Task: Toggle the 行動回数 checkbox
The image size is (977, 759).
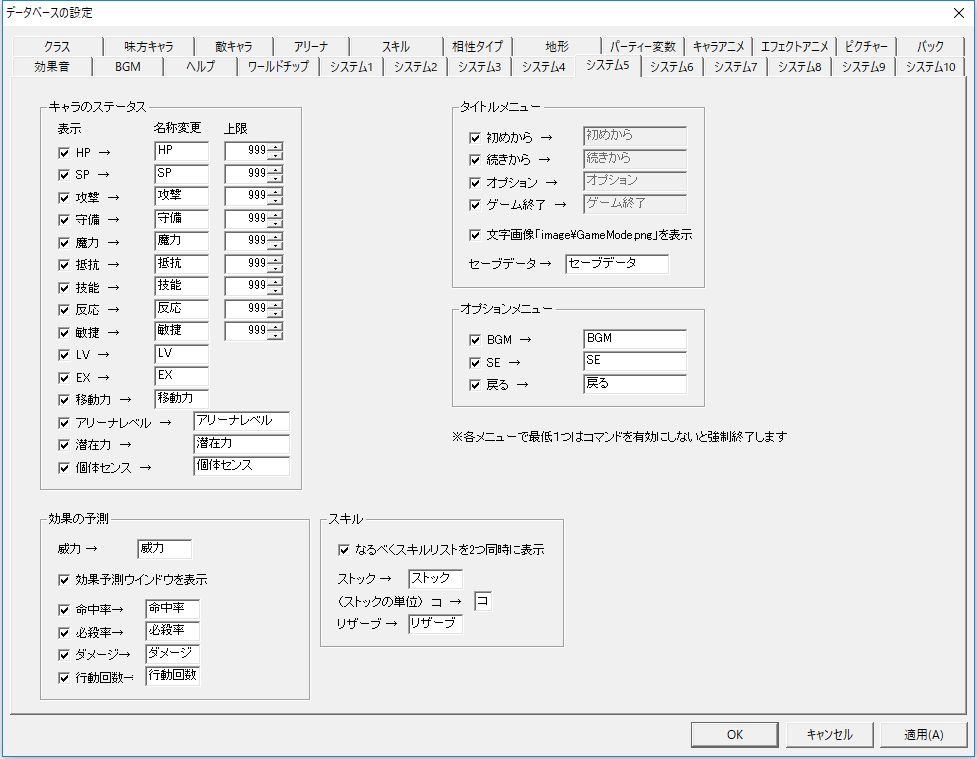Action: click(x=64, y=678)
